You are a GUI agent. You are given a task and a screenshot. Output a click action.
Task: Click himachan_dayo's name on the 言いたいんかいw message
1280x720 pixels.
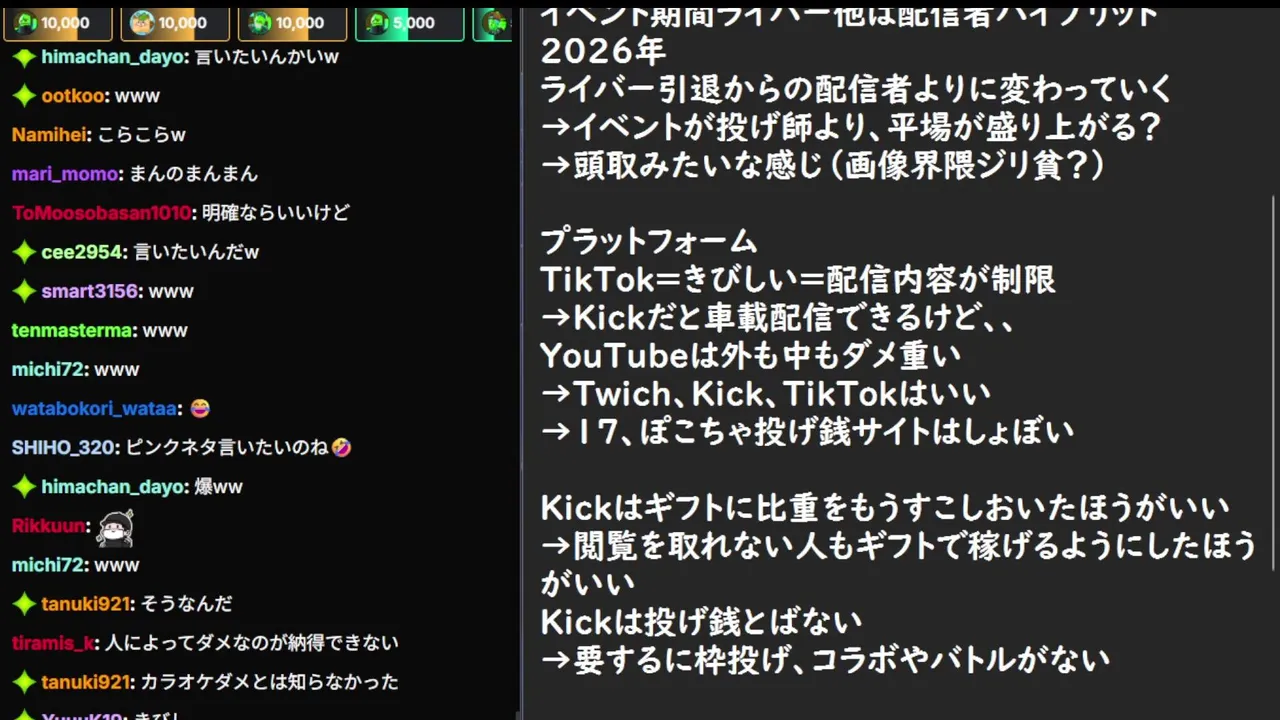point(114,57)
